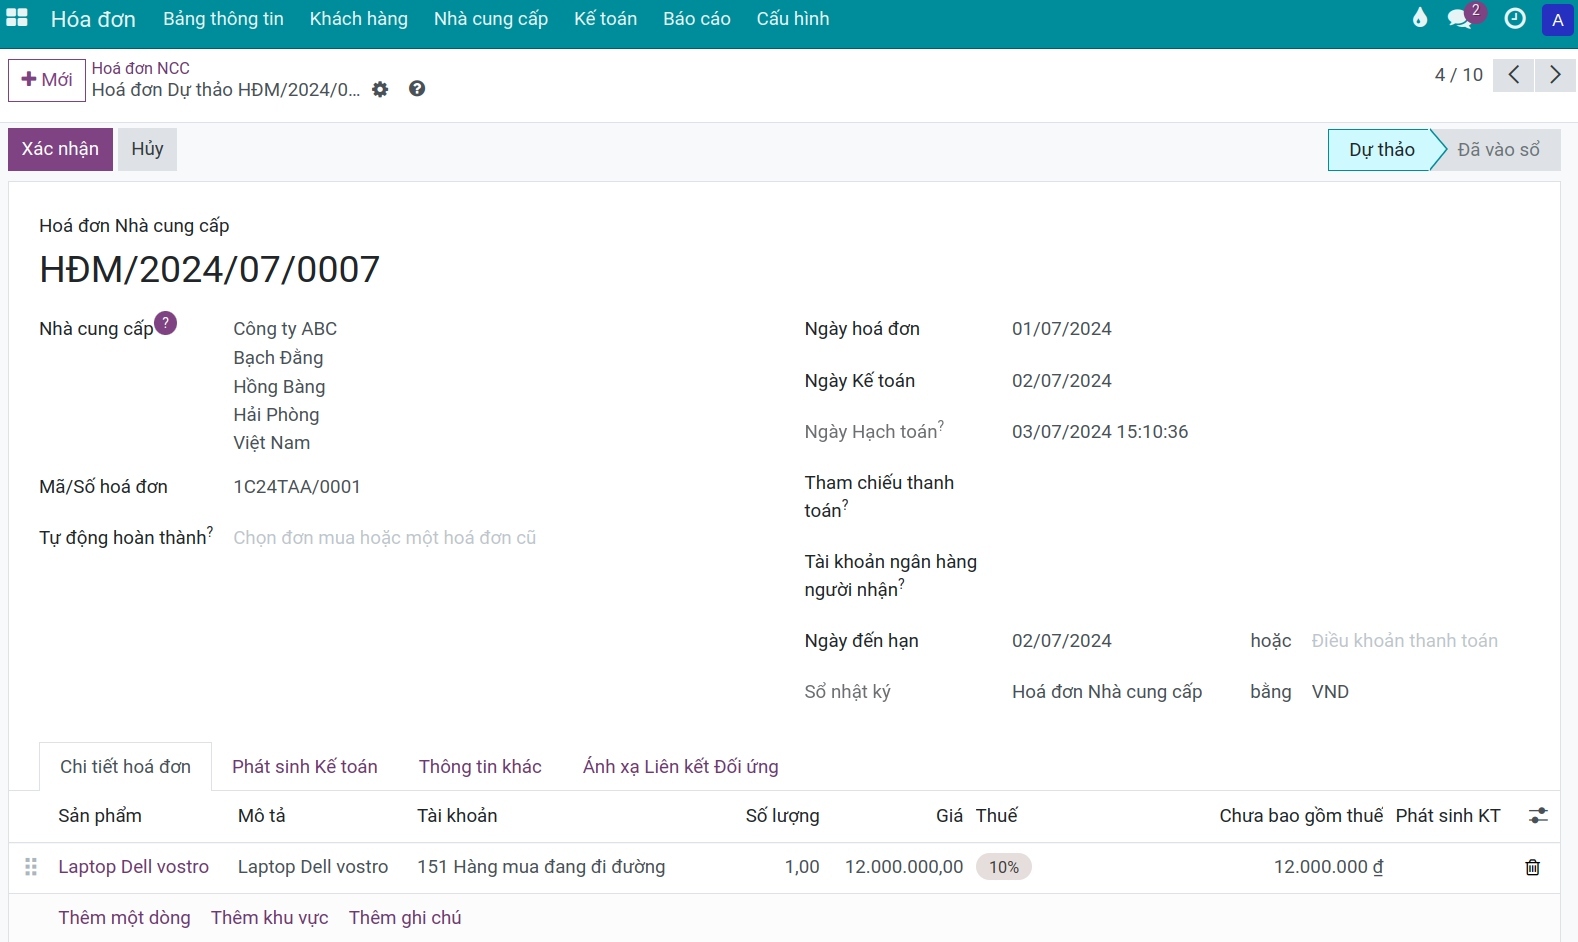Open the gear actions menu
The height and width of the screenshot is (942, 1578).
[x=380, y=89]
